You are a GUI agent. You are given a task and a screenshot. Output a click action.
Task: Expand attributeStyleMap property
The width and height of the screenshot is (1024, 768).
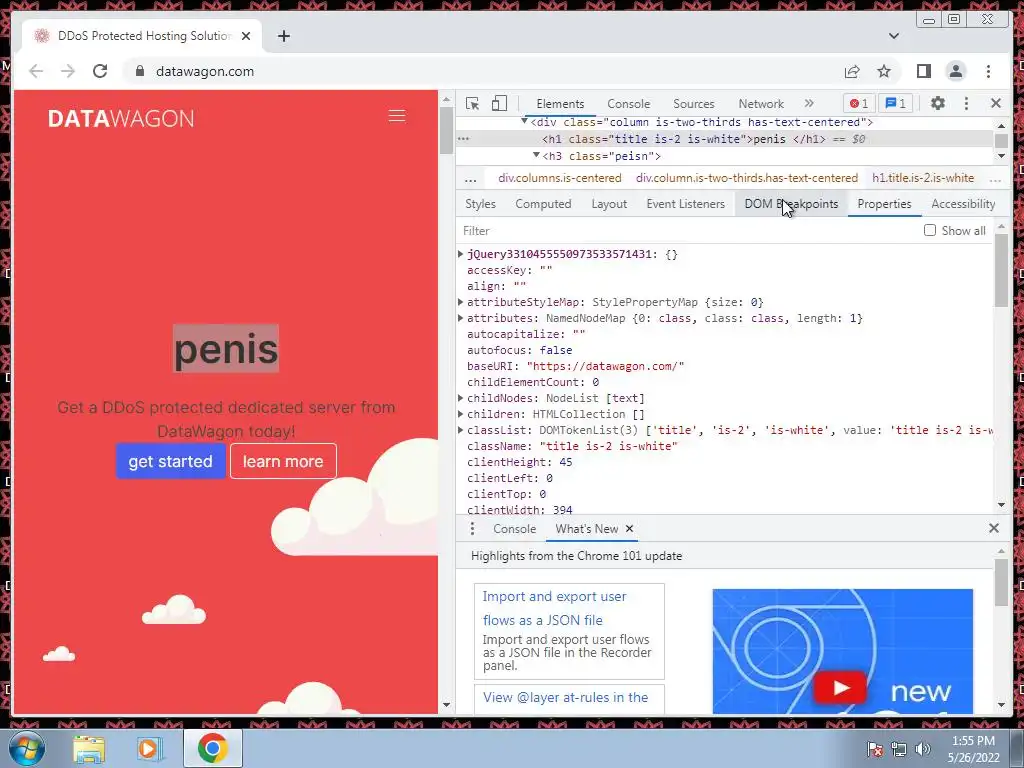pos(460,302)
